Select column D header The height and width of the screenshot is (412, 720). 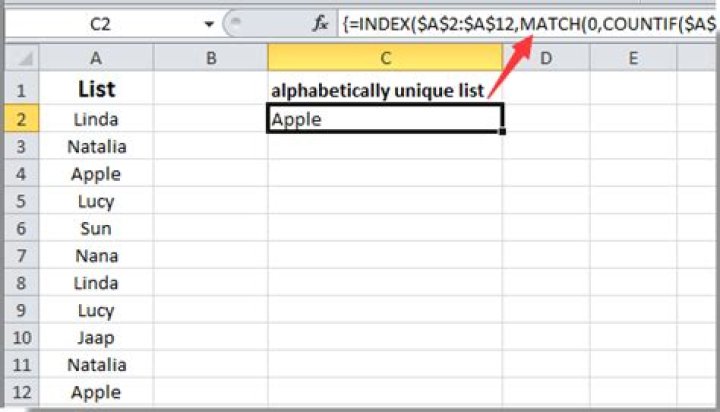(x=546, y=60)
